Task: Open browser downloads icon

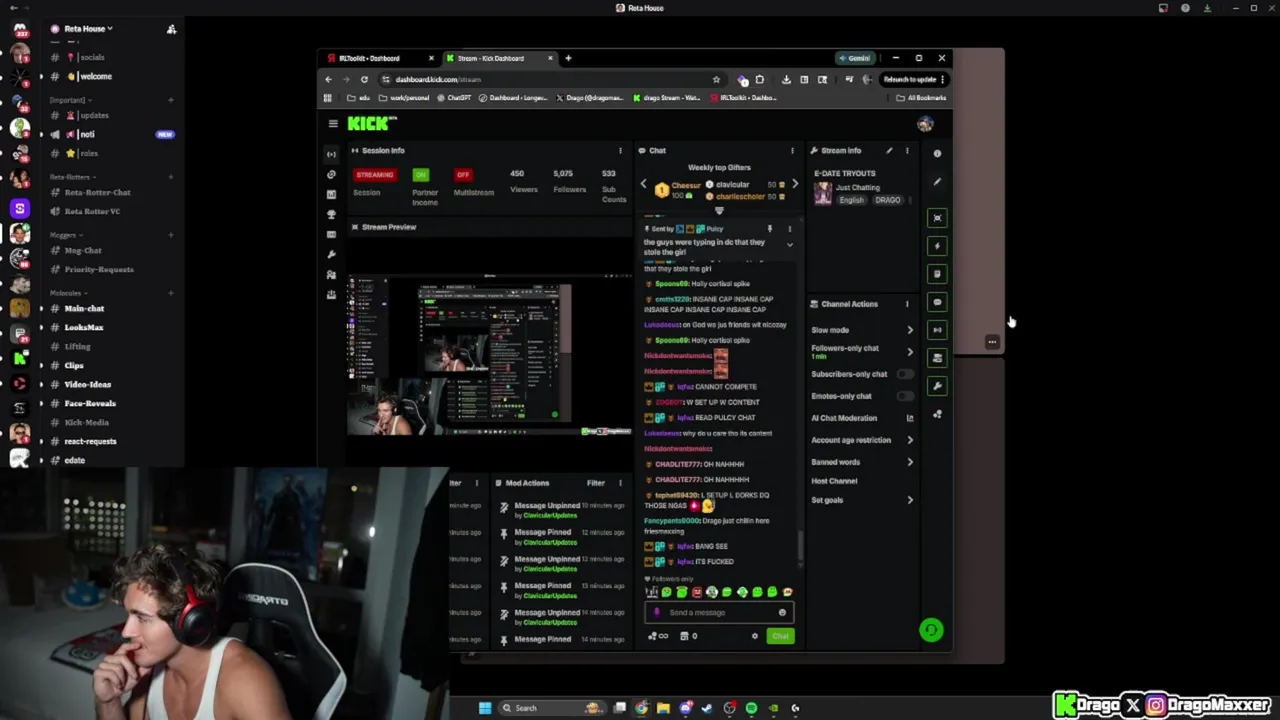Action: point(786,79)
